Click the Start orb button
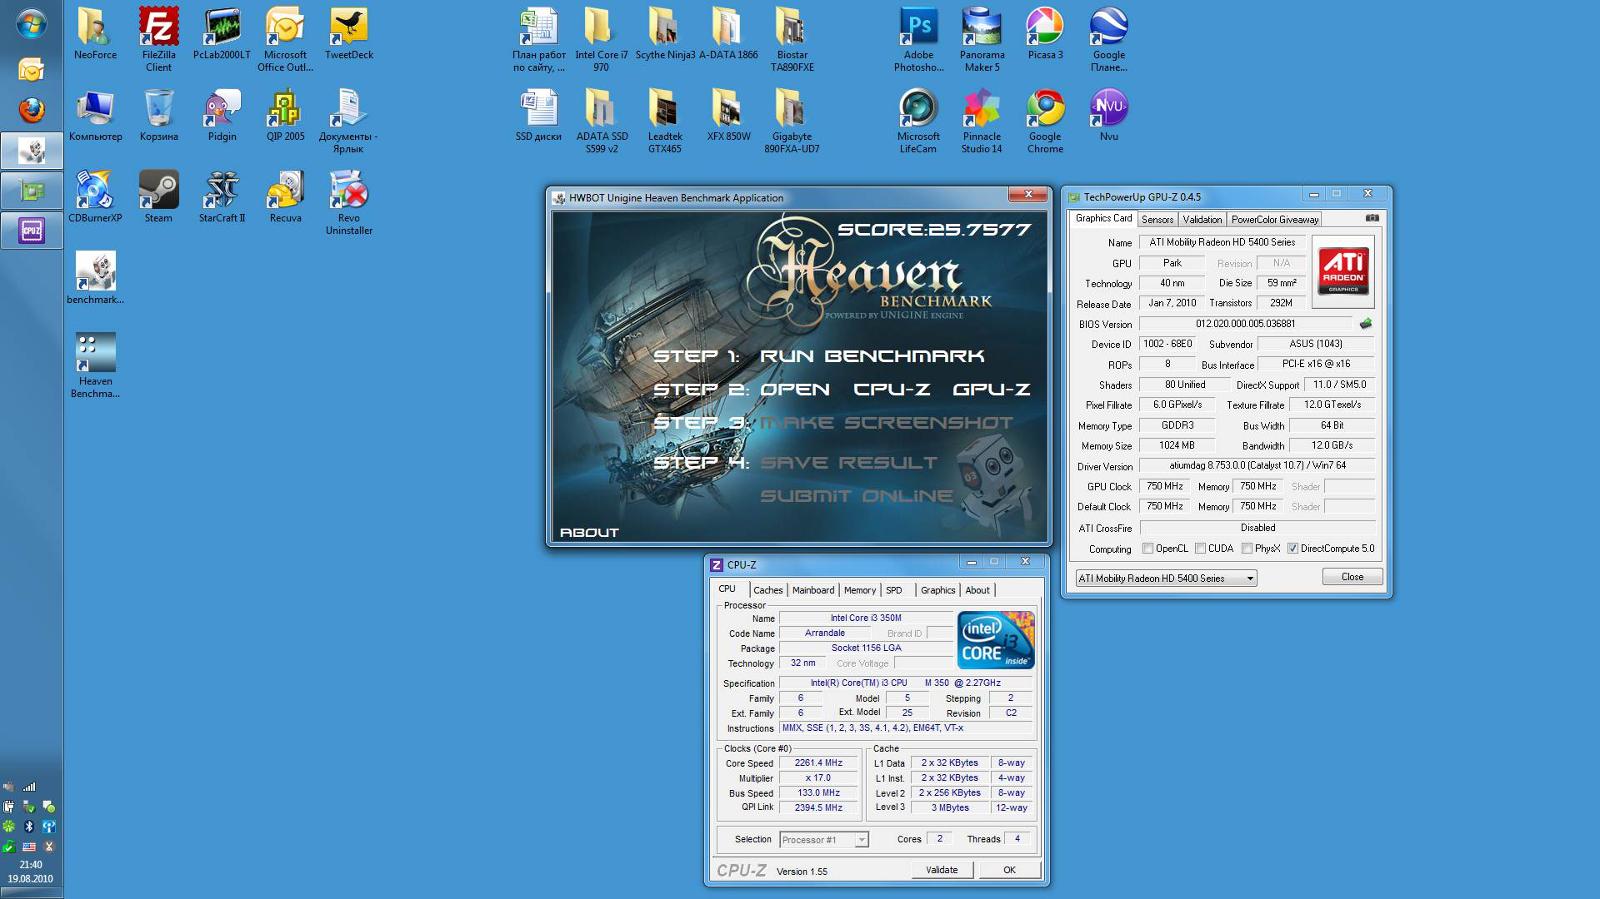 point(31,24)
